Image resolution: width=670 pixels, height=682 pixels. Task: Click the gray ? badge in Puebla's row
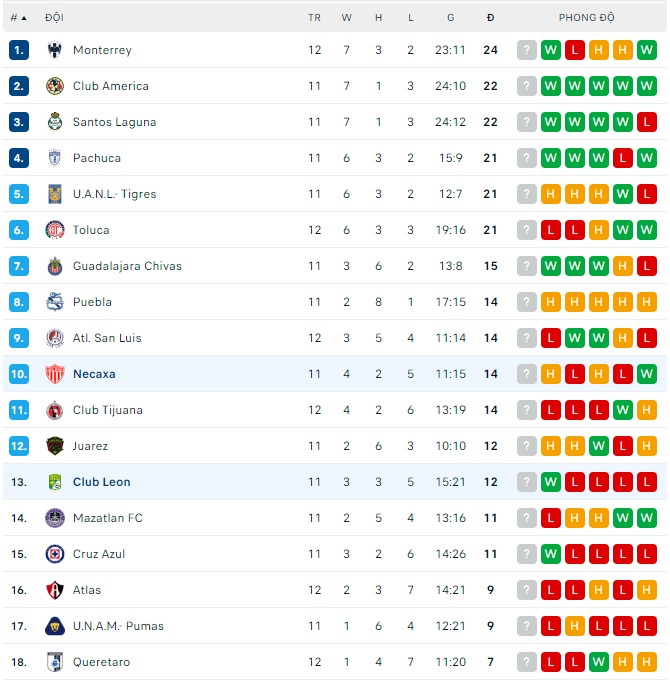(527, 302)
